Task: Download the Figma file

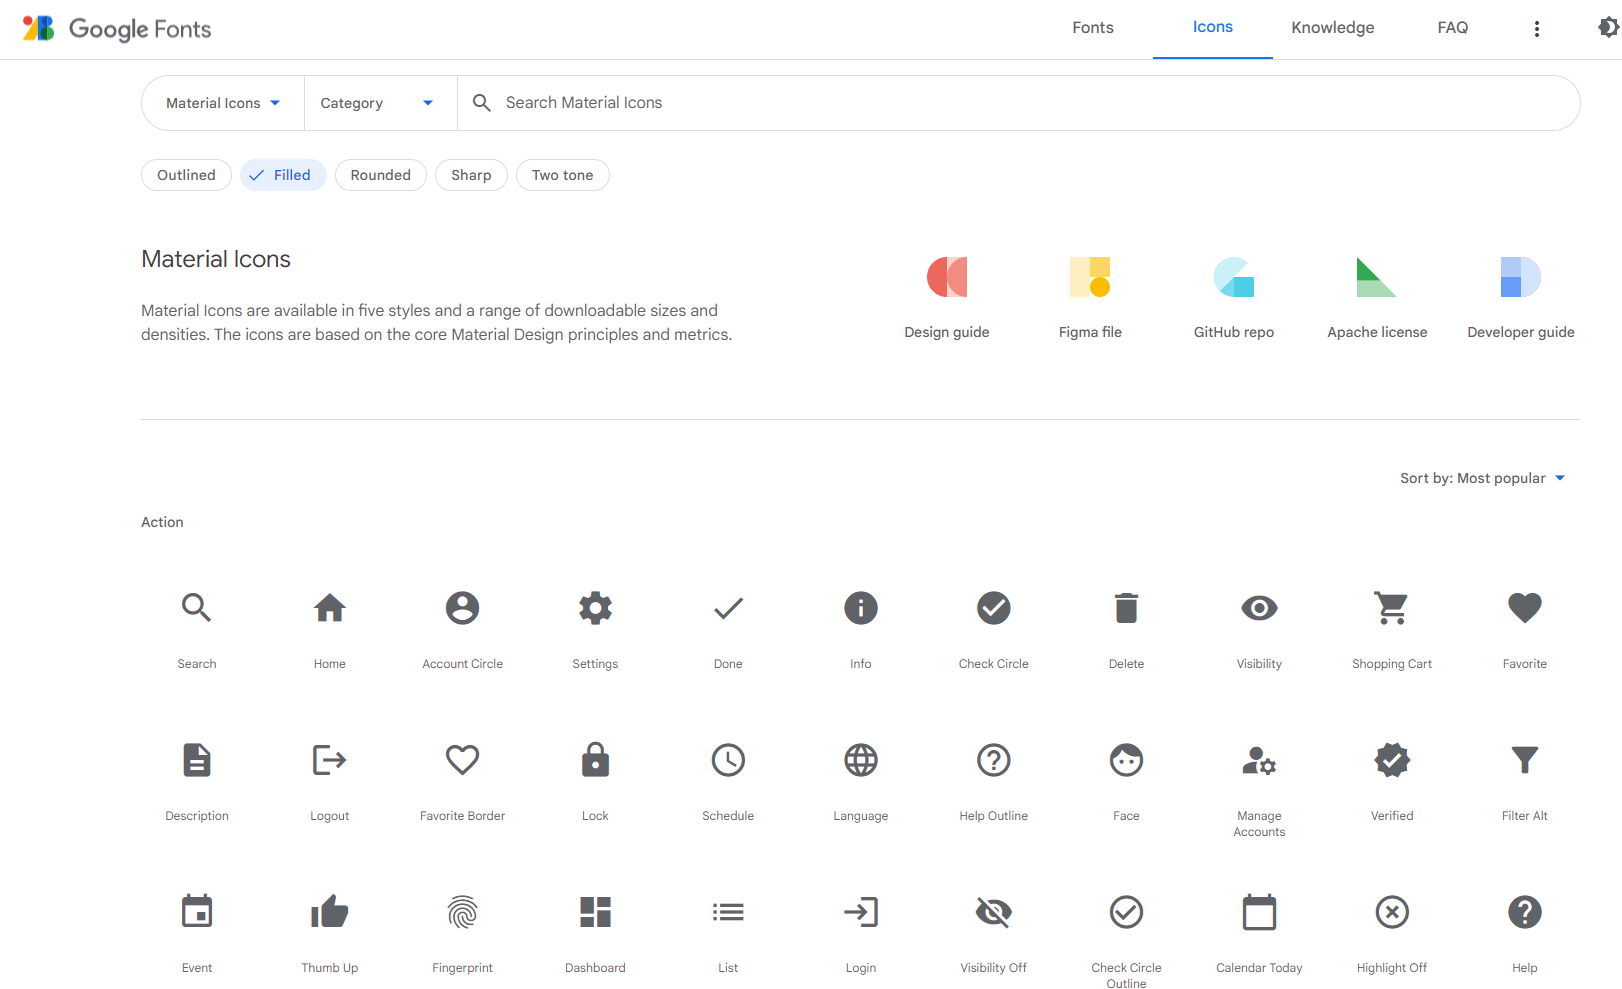Action: 1090,297
